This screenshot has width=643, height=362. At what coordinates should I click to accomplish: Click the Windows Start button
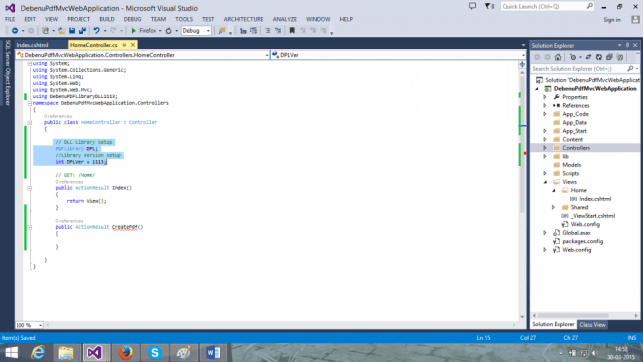11,352
